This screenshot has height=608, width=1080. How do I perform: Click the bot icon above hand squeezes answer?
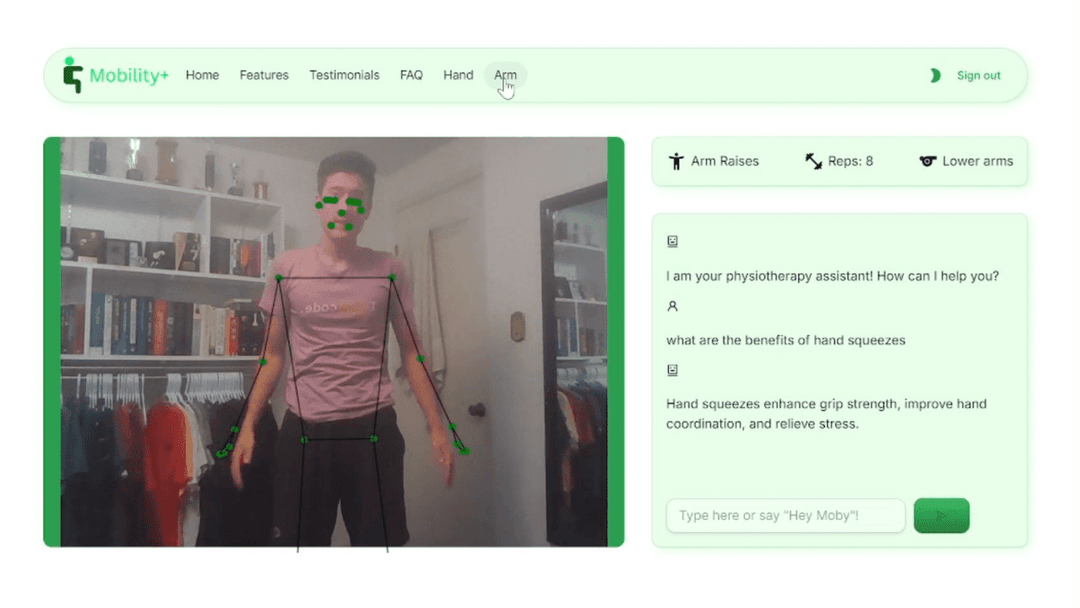[672, 370]
